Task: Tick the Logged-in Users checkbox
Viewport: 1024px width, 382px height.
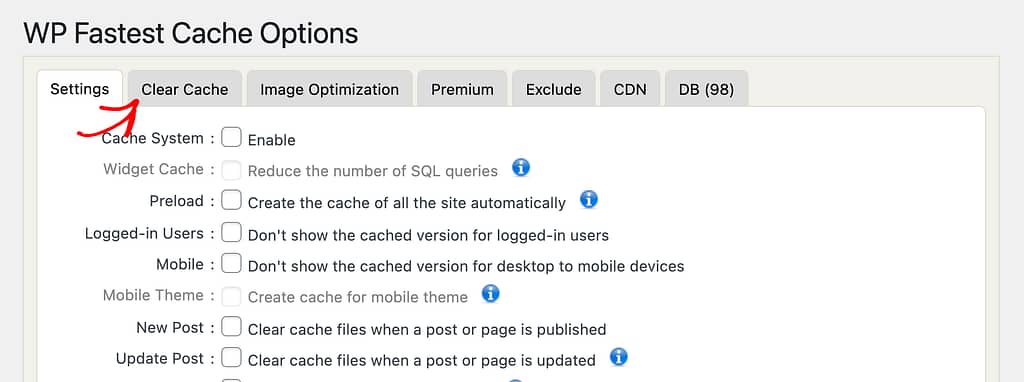Action: tap(231, 232)
